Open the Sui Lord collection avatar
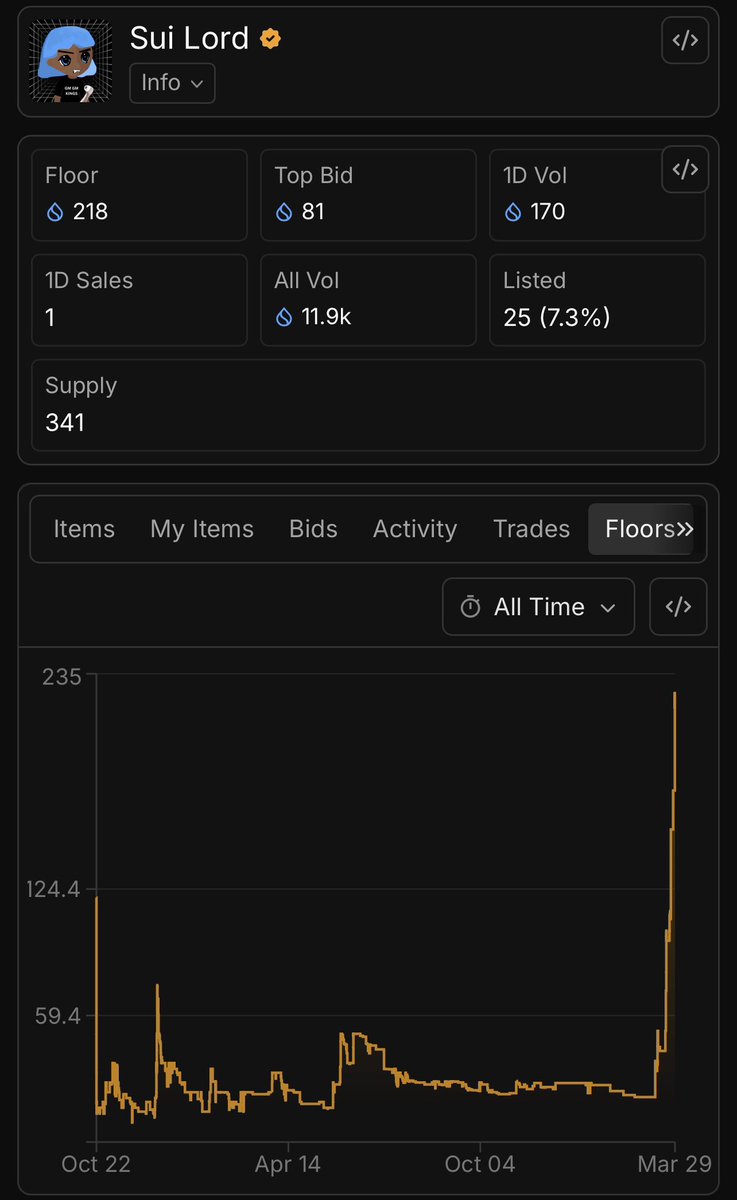Viewport: 737px width, 1200px height. coord(70,62)
